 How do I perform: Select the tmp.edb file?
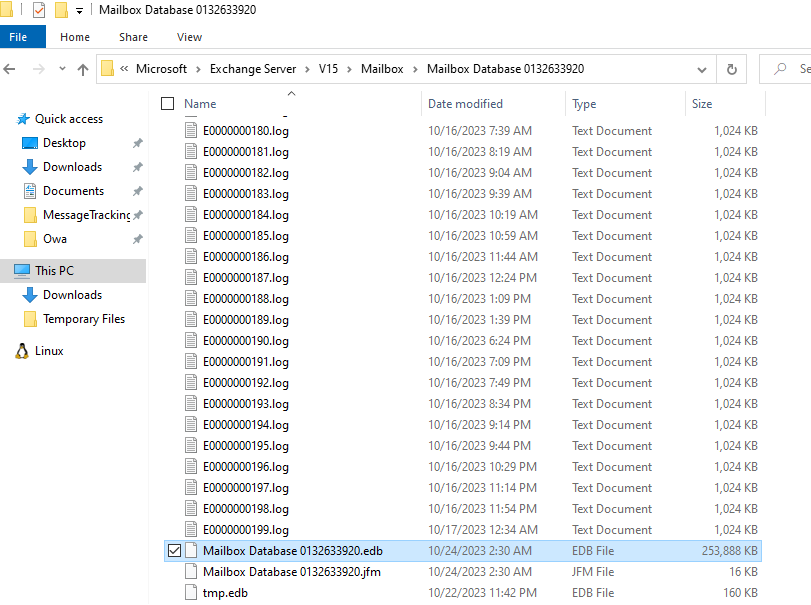[225, 593]
